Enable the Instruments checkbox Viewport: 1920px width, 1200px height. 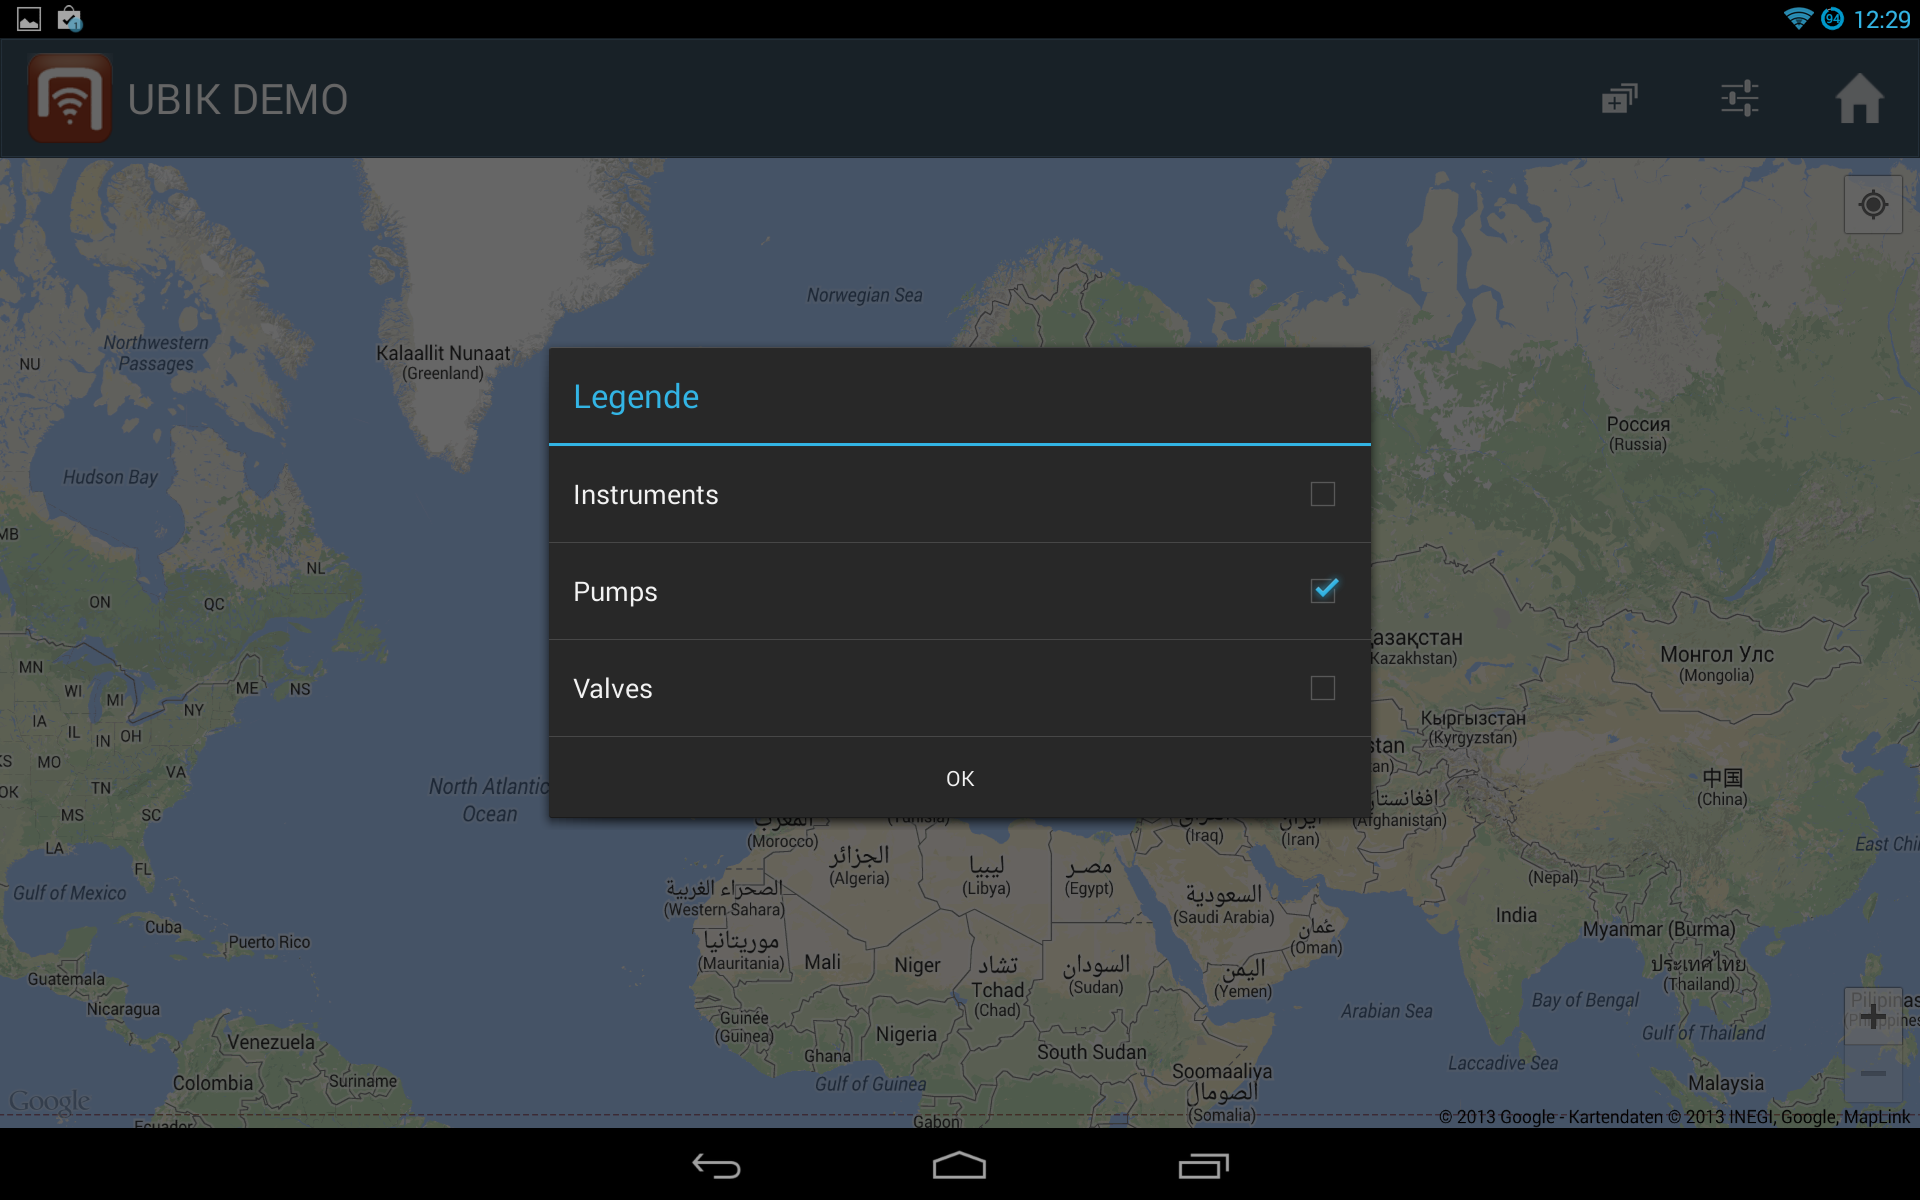(x=1322, y=494)
